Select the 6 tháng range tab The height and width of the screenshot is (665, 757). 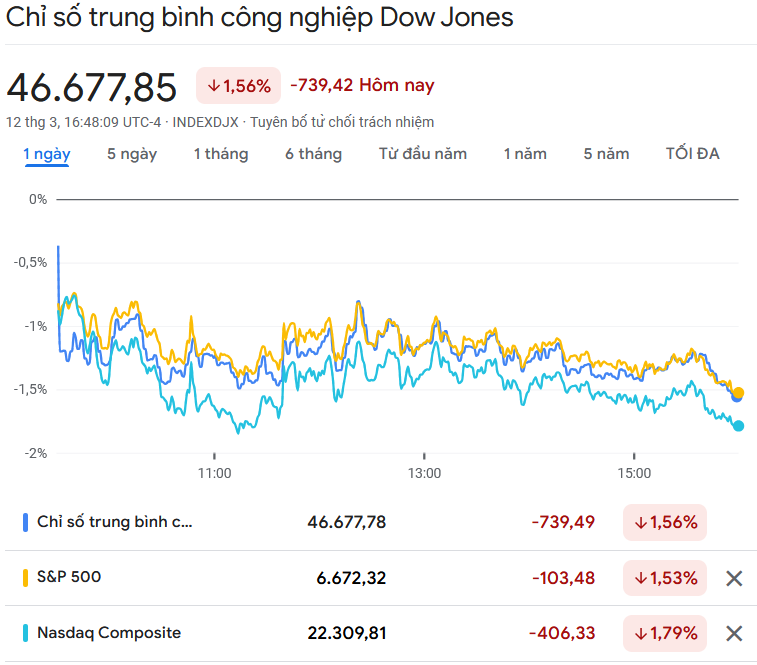tap(313, 154)
